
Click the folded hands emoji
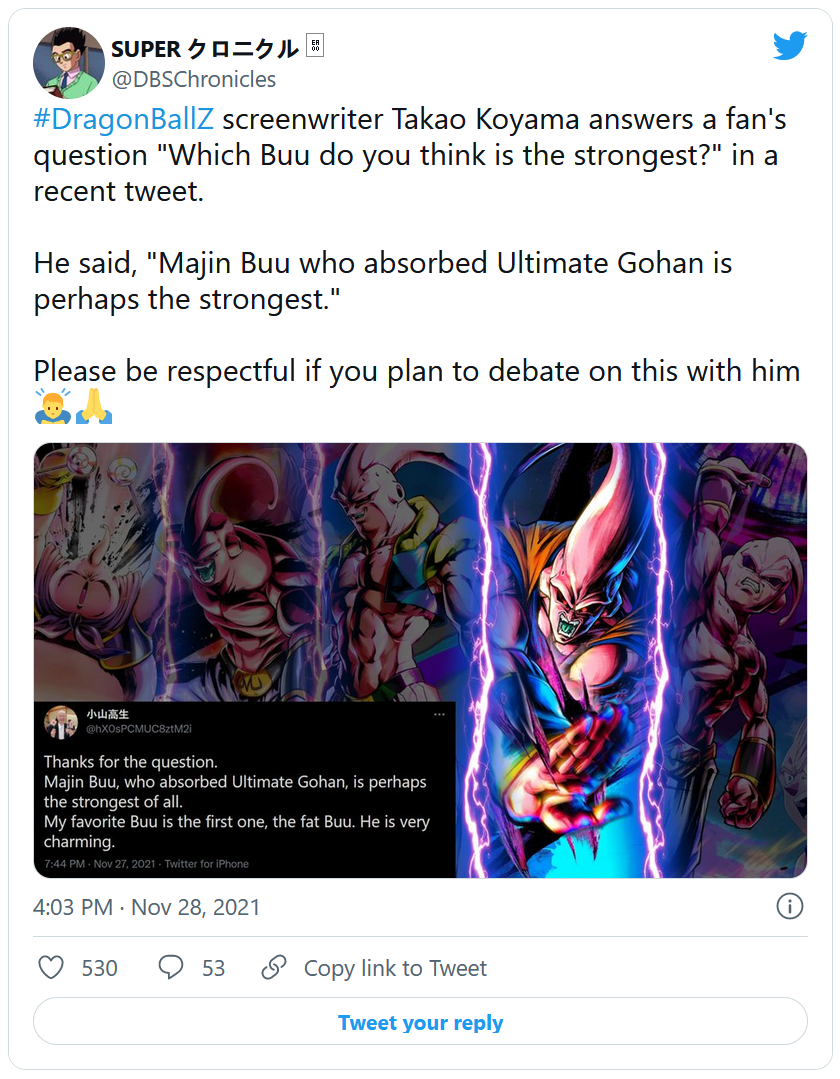point(94,405)
